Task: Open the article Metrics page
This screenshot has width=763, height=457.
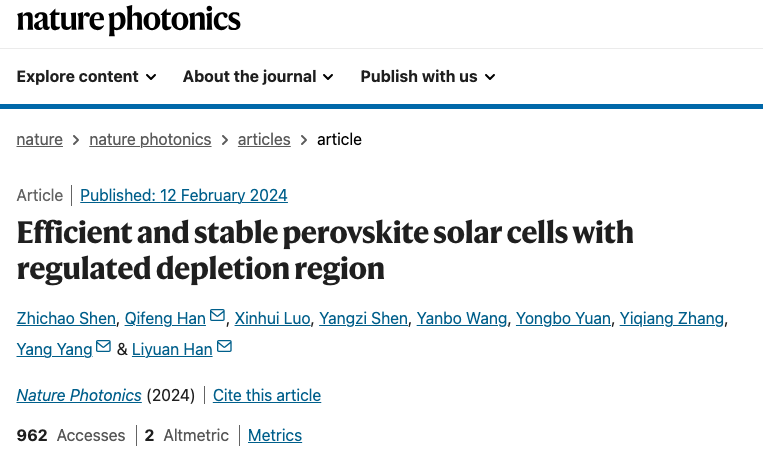Action: [275, 435]
